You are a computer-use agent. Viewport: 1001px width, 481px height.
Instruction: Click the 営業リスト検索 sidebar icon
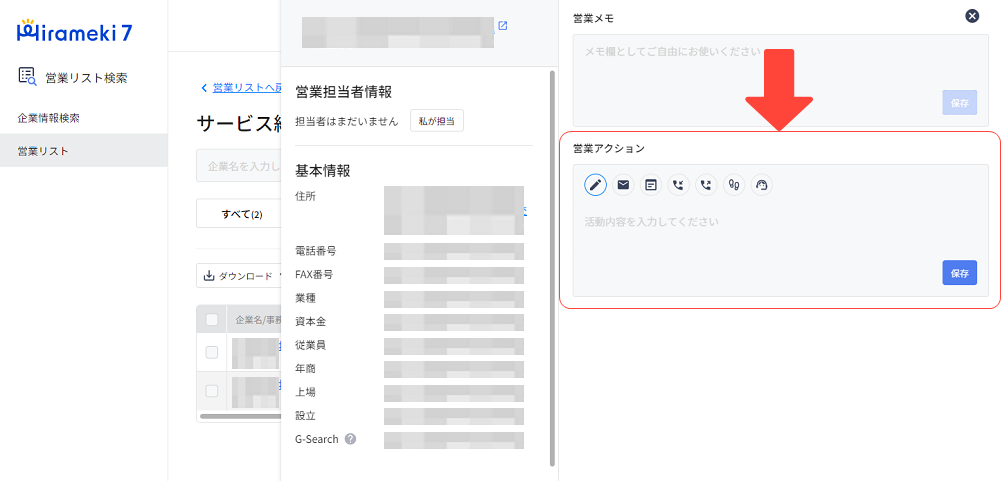[x=27, y=77]
